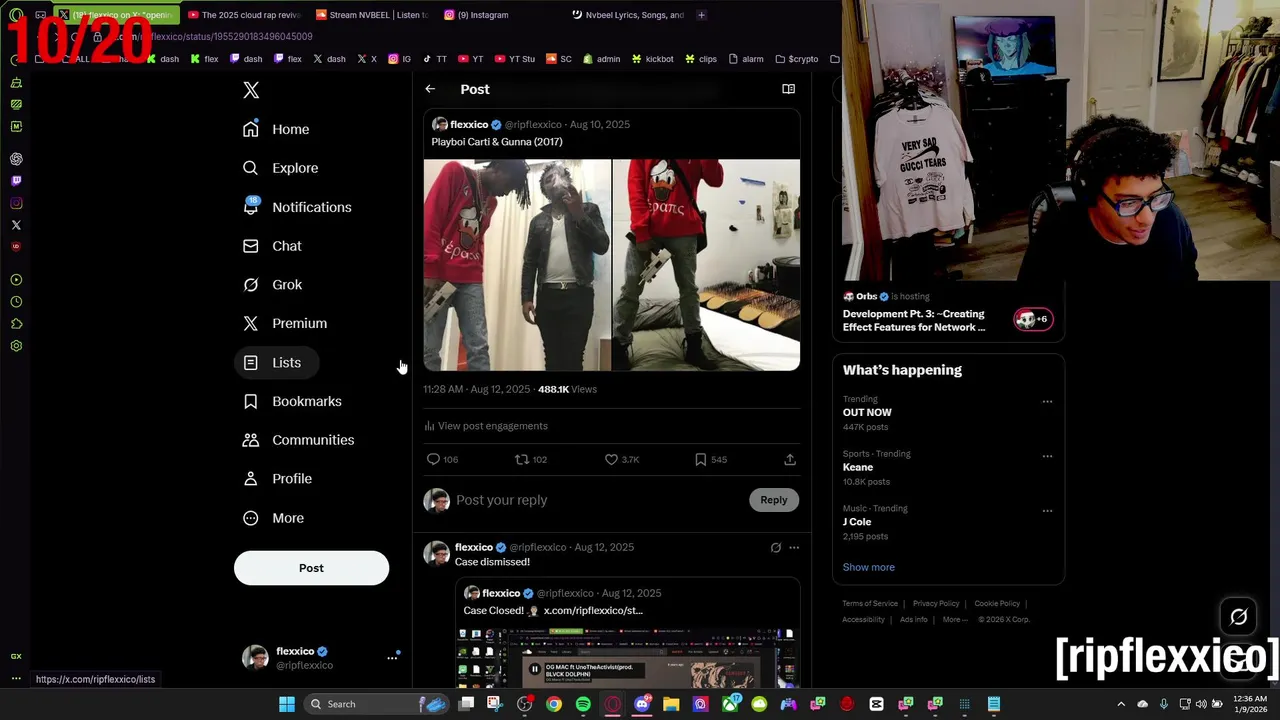Screen dimensions: 1280x720
Task: Open the Orbs hosted Space card
Action: 948,312
